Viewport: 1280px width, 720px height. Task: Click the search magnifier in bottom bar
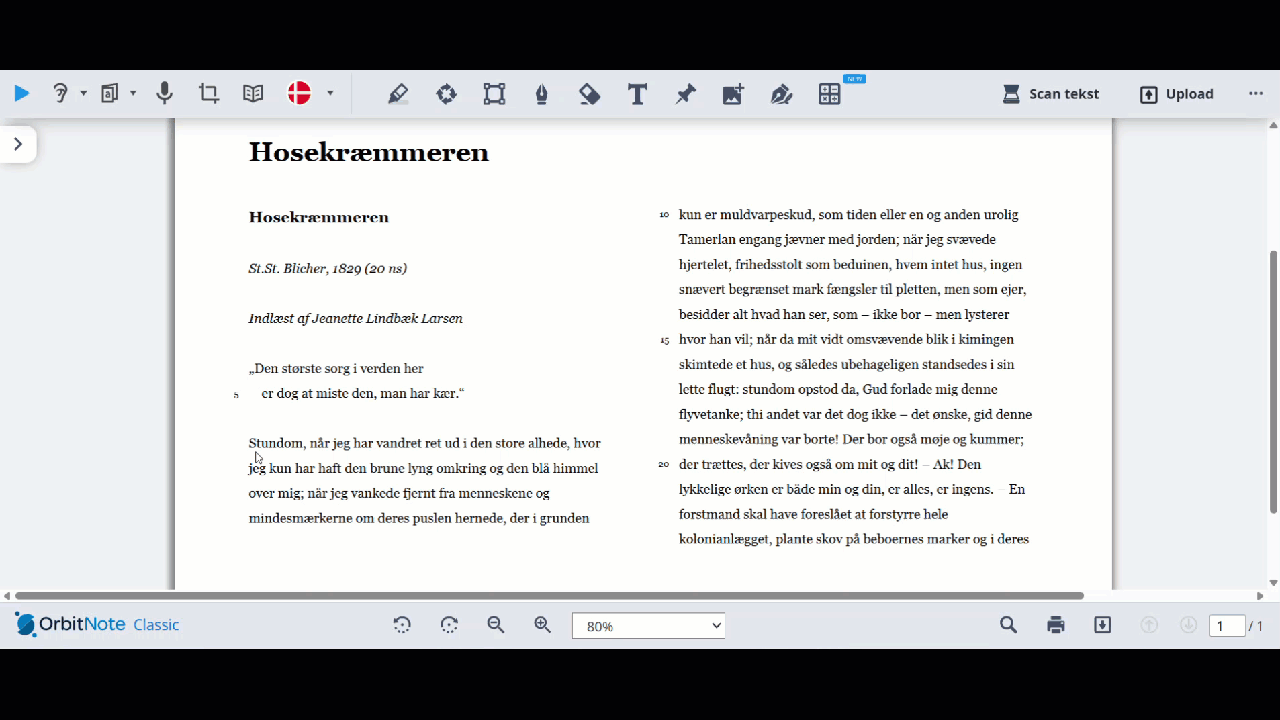(x=1008, y=625)
